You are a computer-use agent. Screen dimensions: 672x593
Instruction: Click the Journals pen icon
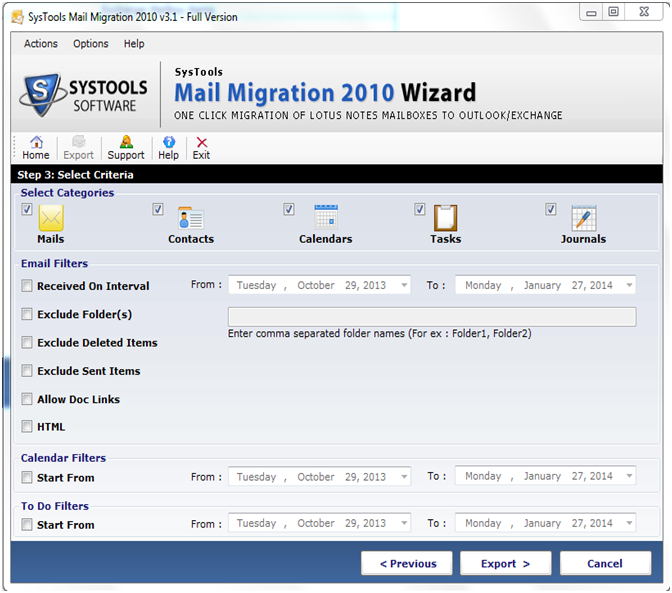[584, 218]
